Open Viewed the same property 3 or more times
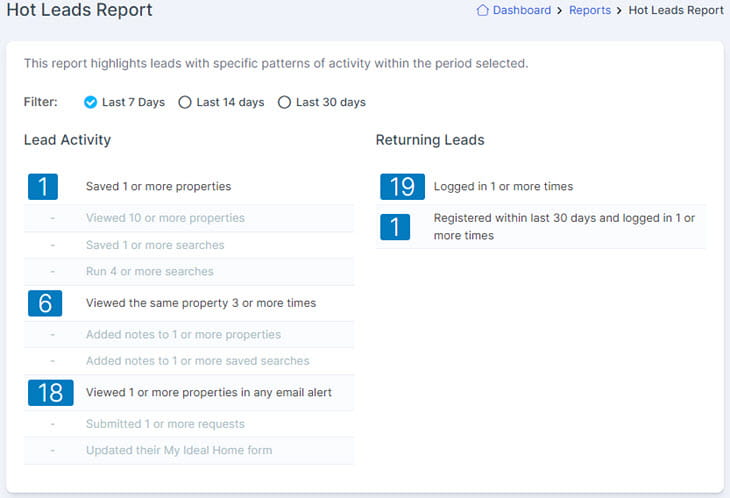 [x=189, y=303]
